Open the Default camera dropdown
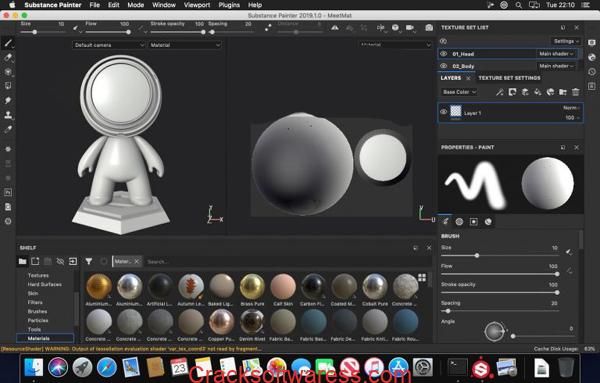Image resolution: width=600 pixels, height=383 pixels. [109, 45]
